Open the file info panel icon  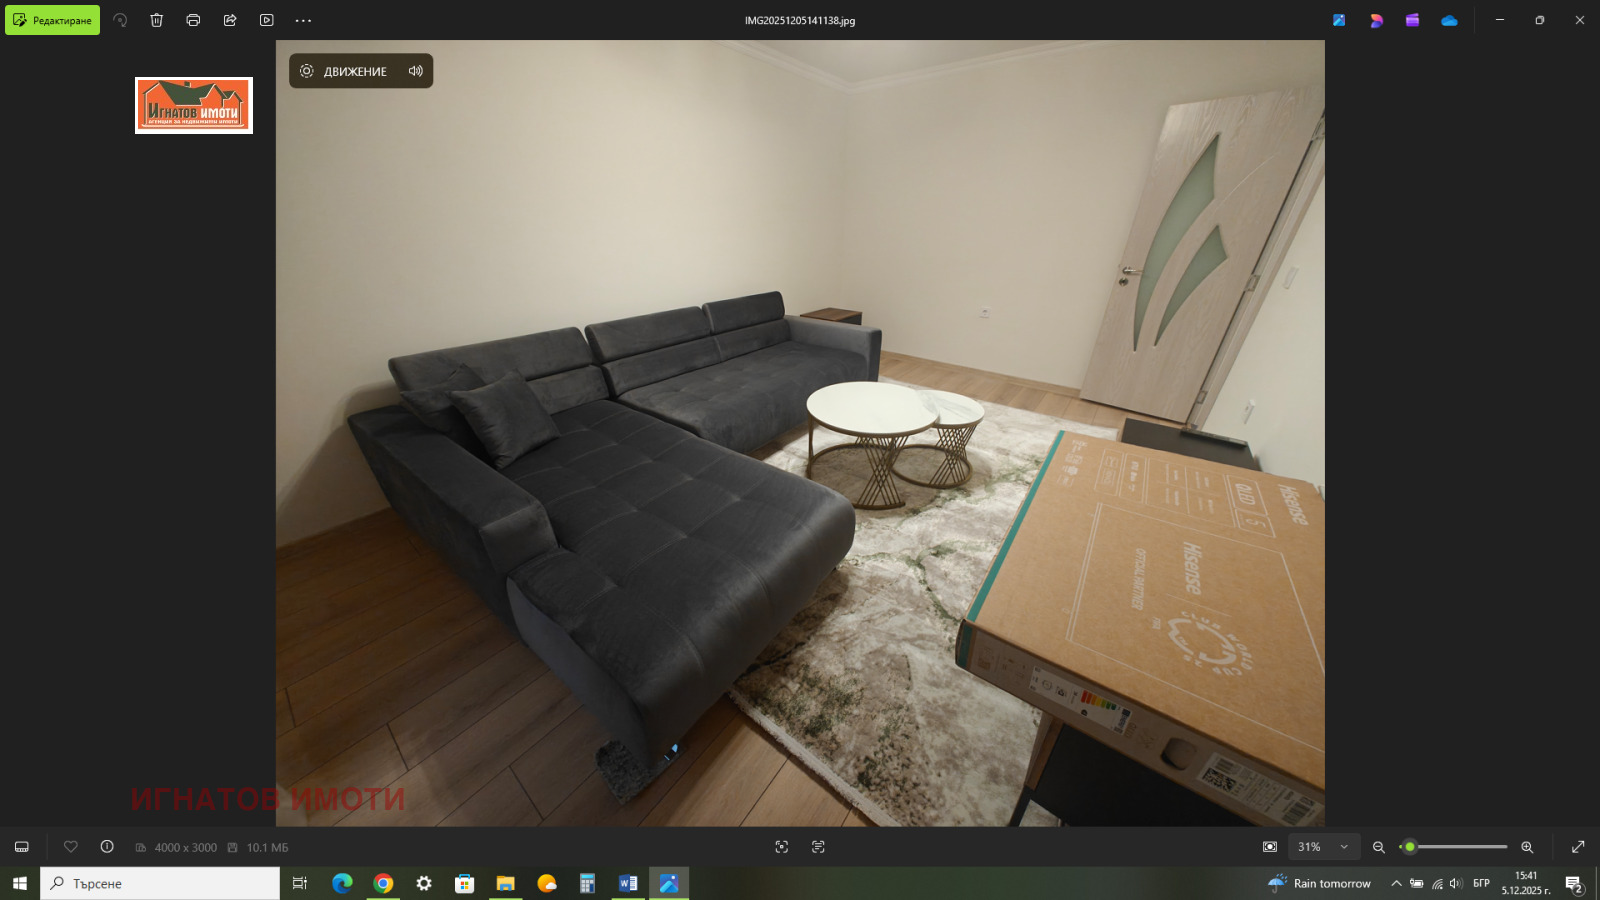pyautogui.click(x=107, y=847)
